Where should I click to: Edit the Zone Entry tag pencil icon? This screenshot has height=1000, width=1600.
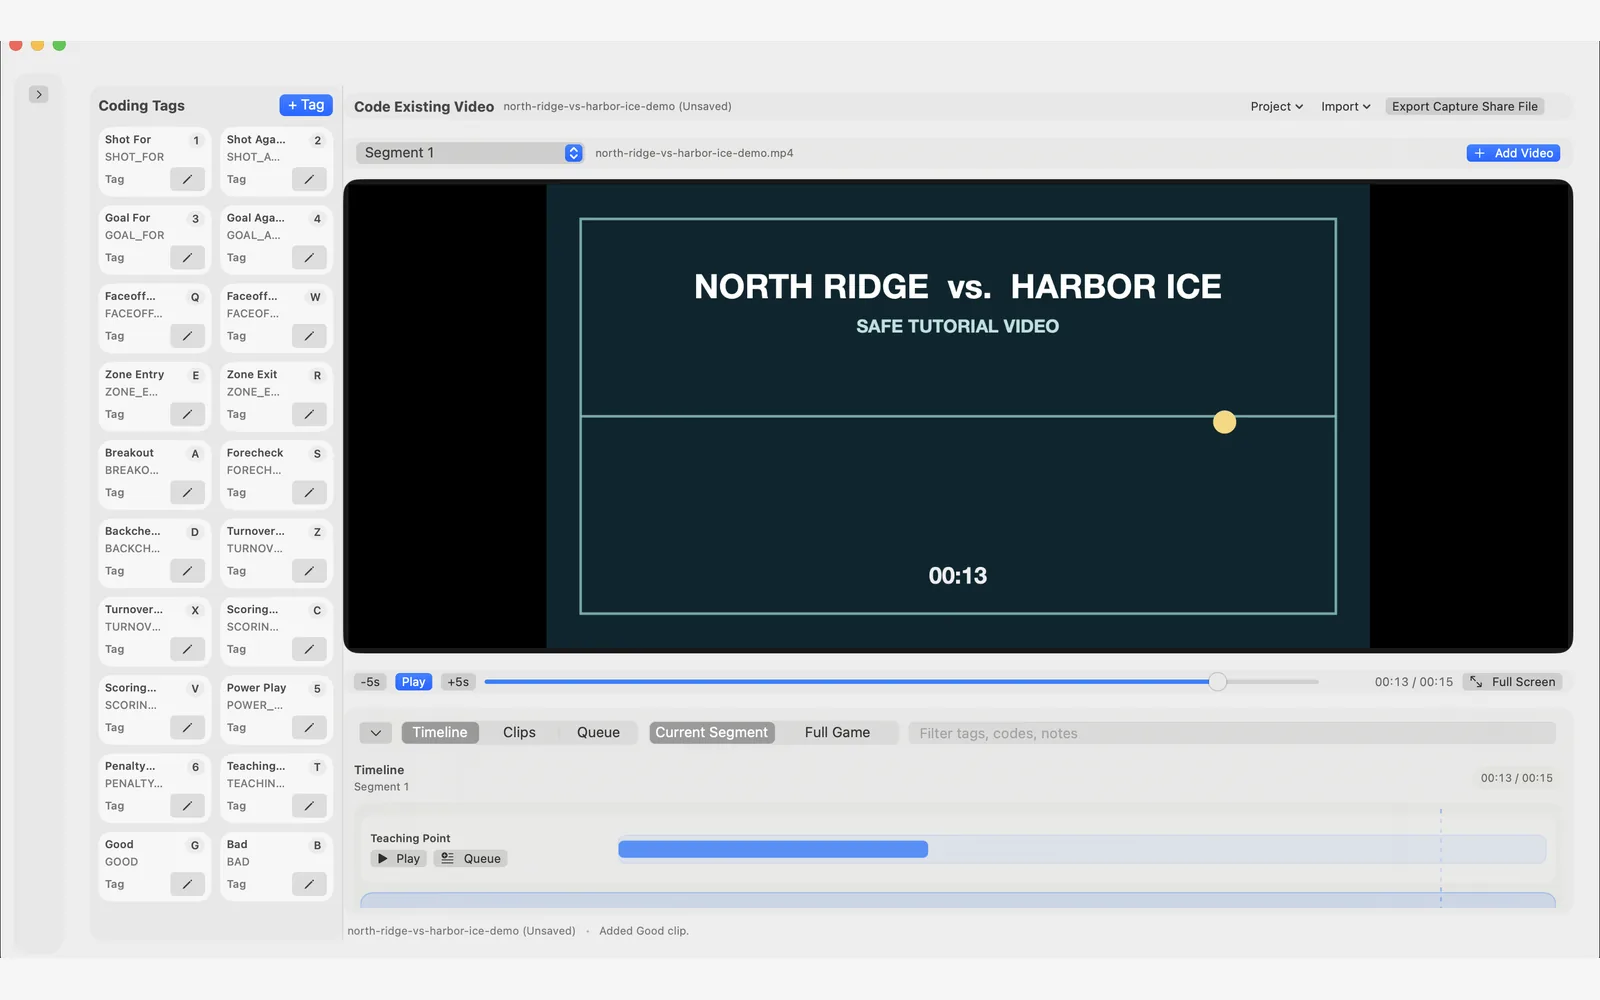[x=187, y=414]
